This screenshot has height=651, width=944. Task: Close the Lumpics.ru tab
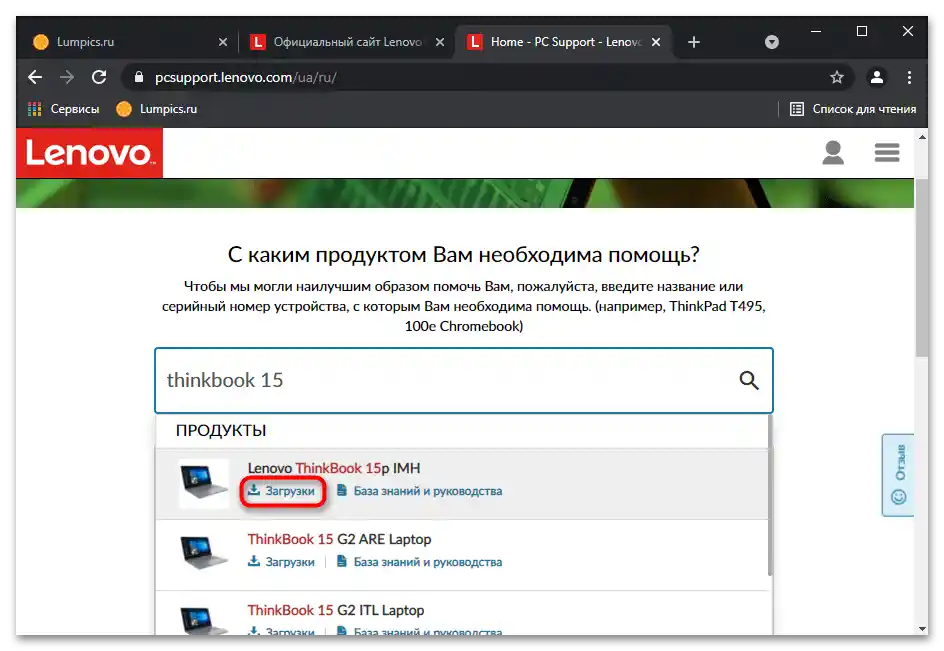coord(223,42)
